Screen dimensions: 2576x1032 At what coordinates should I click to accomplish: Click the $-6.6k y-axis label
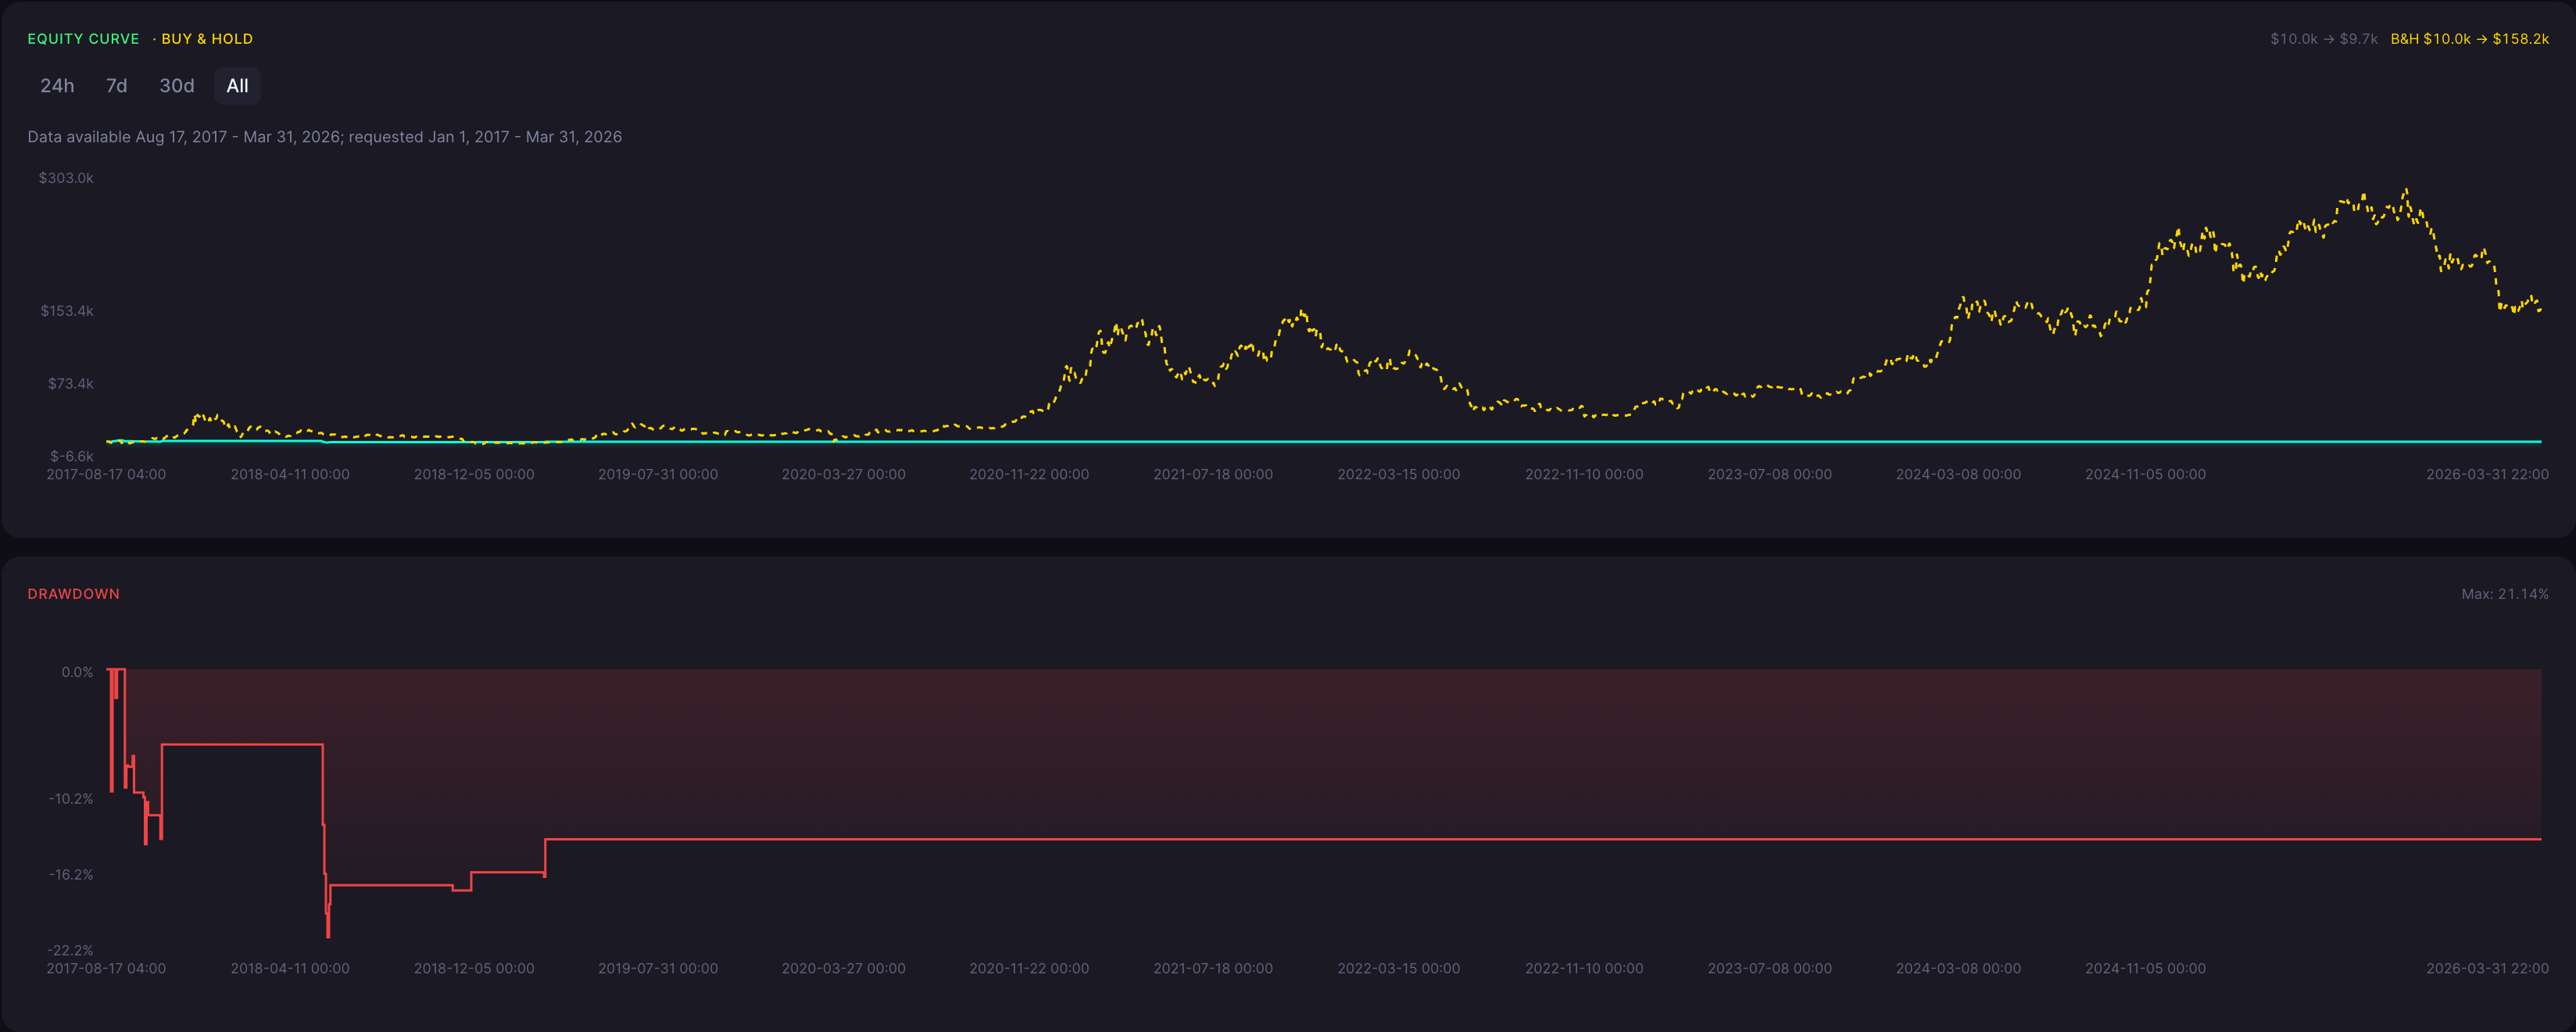coord(72,457)
